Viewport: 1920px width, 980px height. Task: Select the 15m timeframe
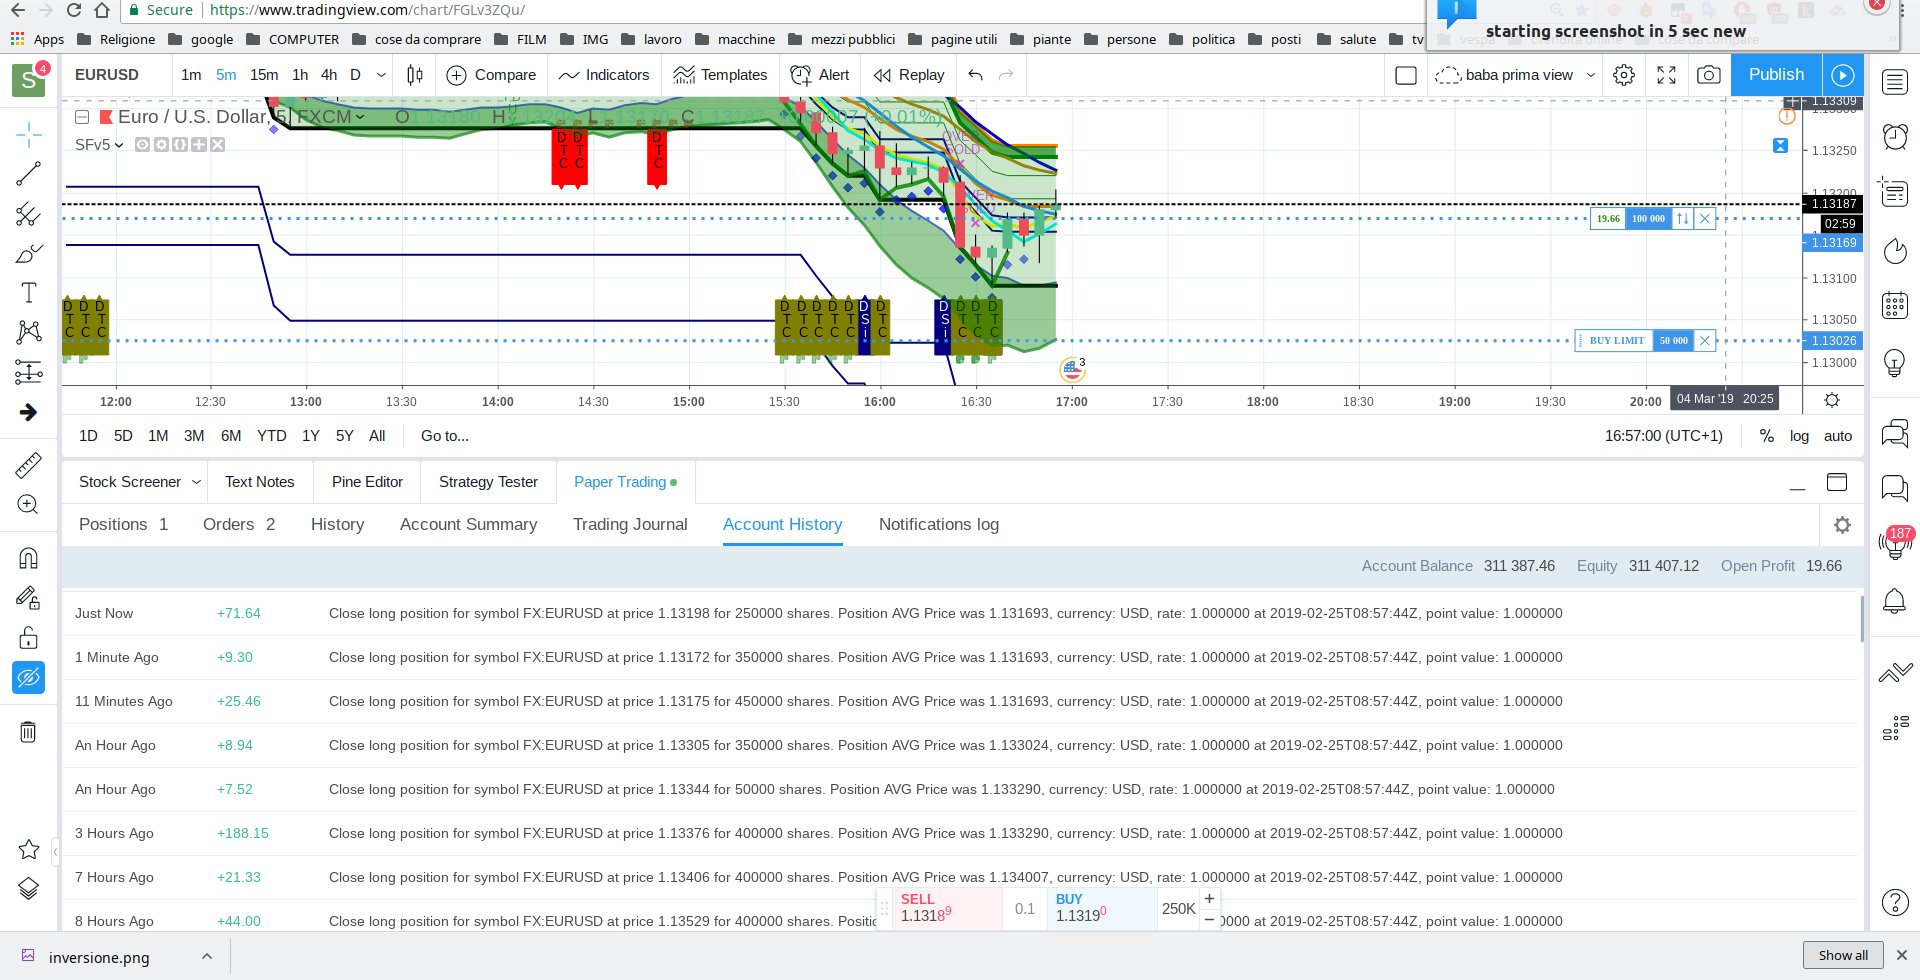tap(264, 75)
